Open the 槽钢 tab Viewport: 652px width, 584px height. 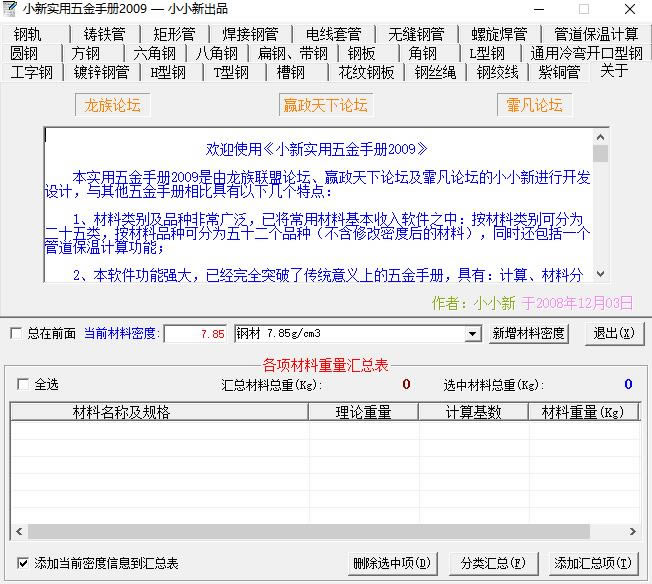pos(297,72)
